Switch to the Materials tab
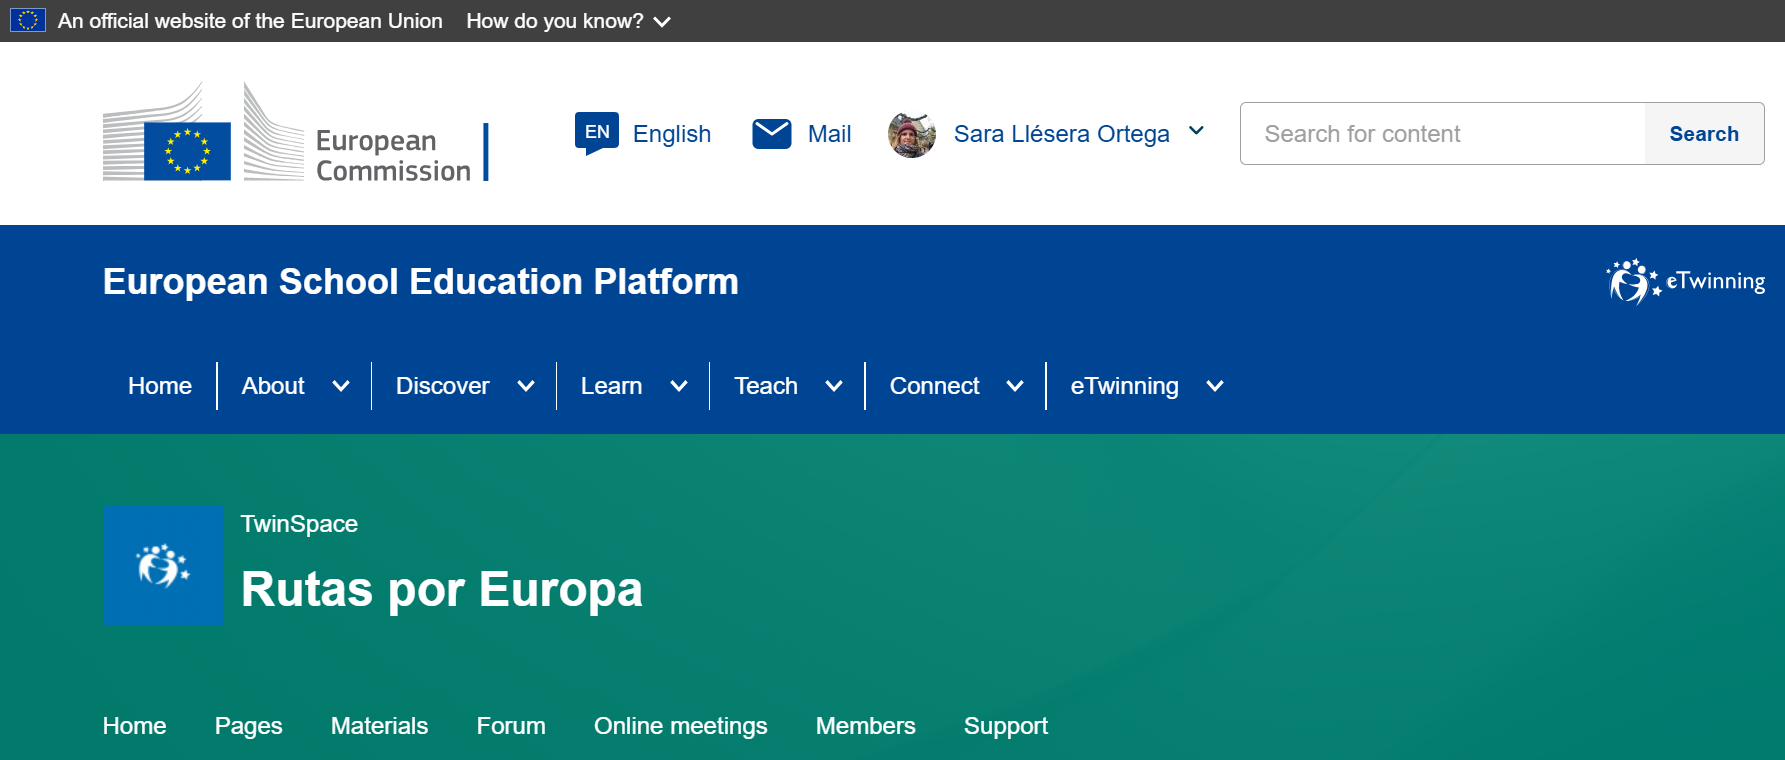 point(379,726)
